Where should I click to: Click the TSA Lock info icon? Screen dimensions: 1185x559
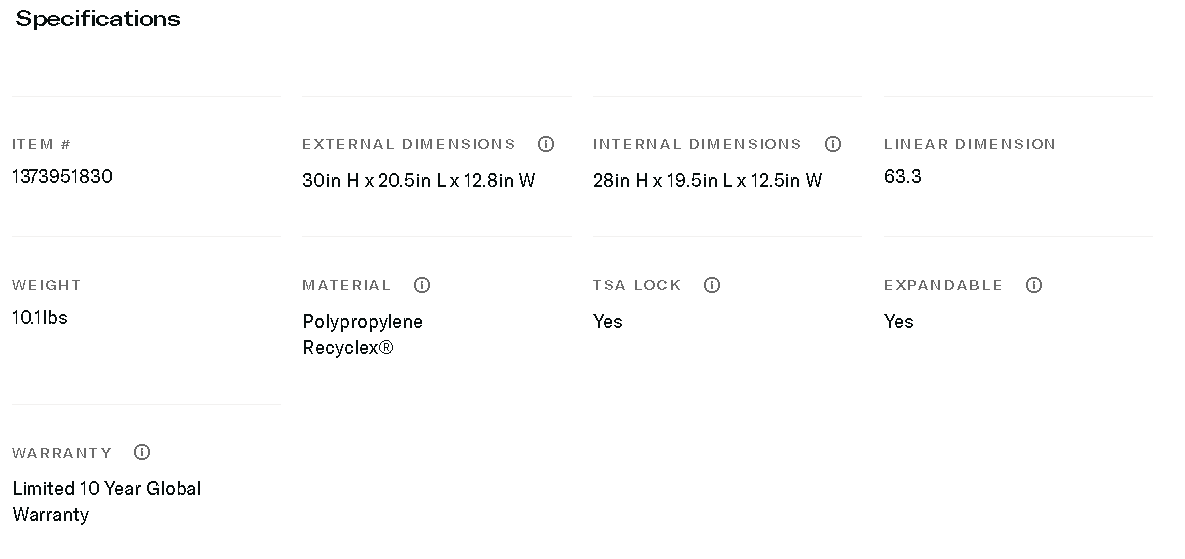[712, 285]
